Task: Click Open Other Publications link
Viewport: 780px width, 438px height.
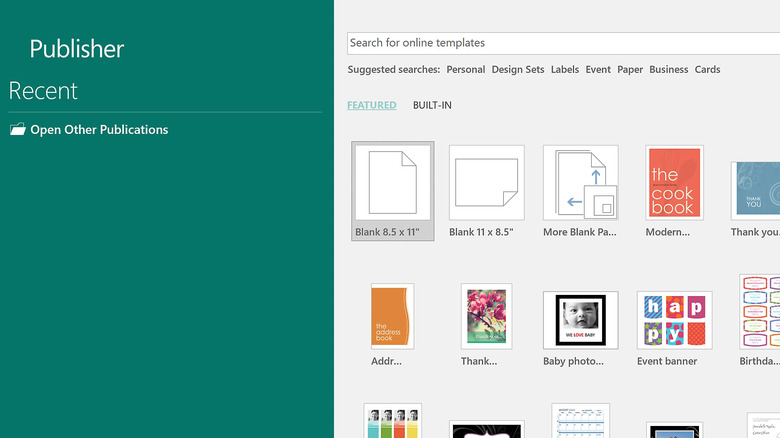Action: tap(99, 130)
